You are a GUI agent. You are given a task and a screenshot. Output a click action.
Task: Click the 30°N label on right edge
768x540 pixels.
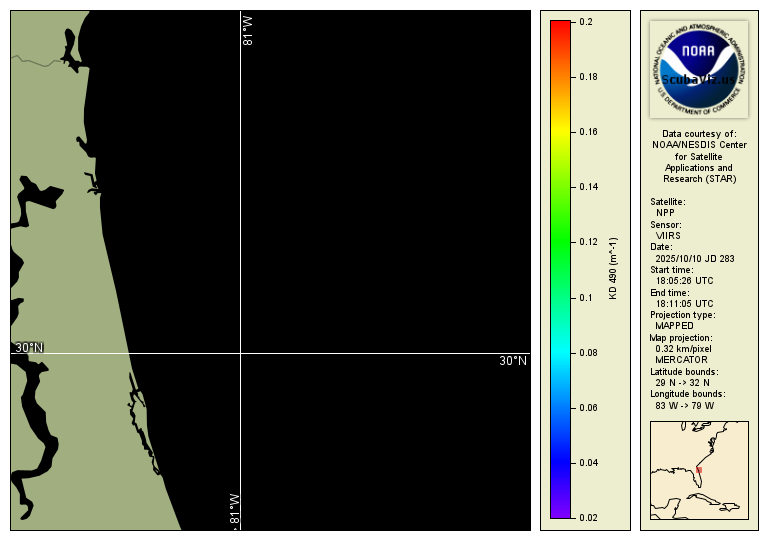pos(513,360)
